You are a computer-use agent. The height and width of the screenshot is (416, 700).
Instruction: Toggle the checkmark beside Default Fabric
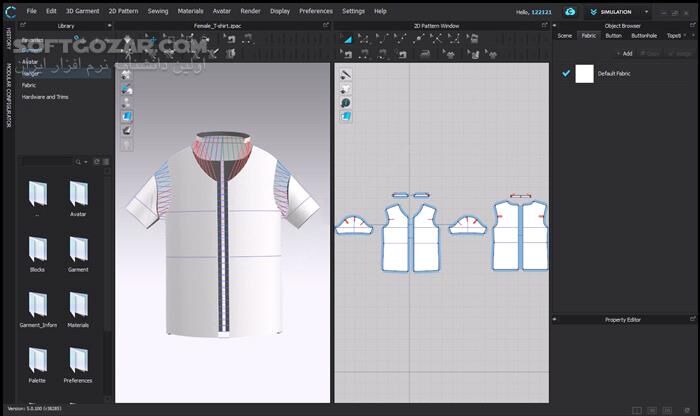pos(566,73)
